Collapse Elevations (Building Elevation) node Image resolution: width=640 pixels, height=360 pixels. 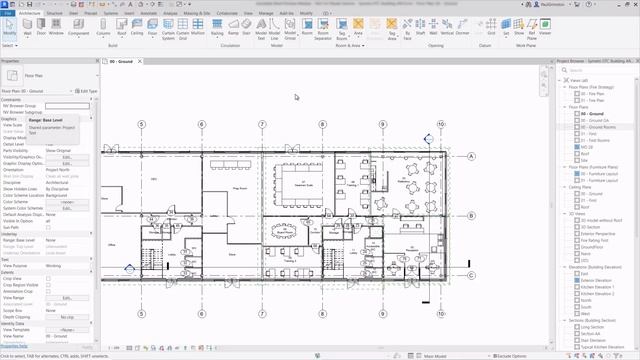pyautogui.click(x=565, y=267)
